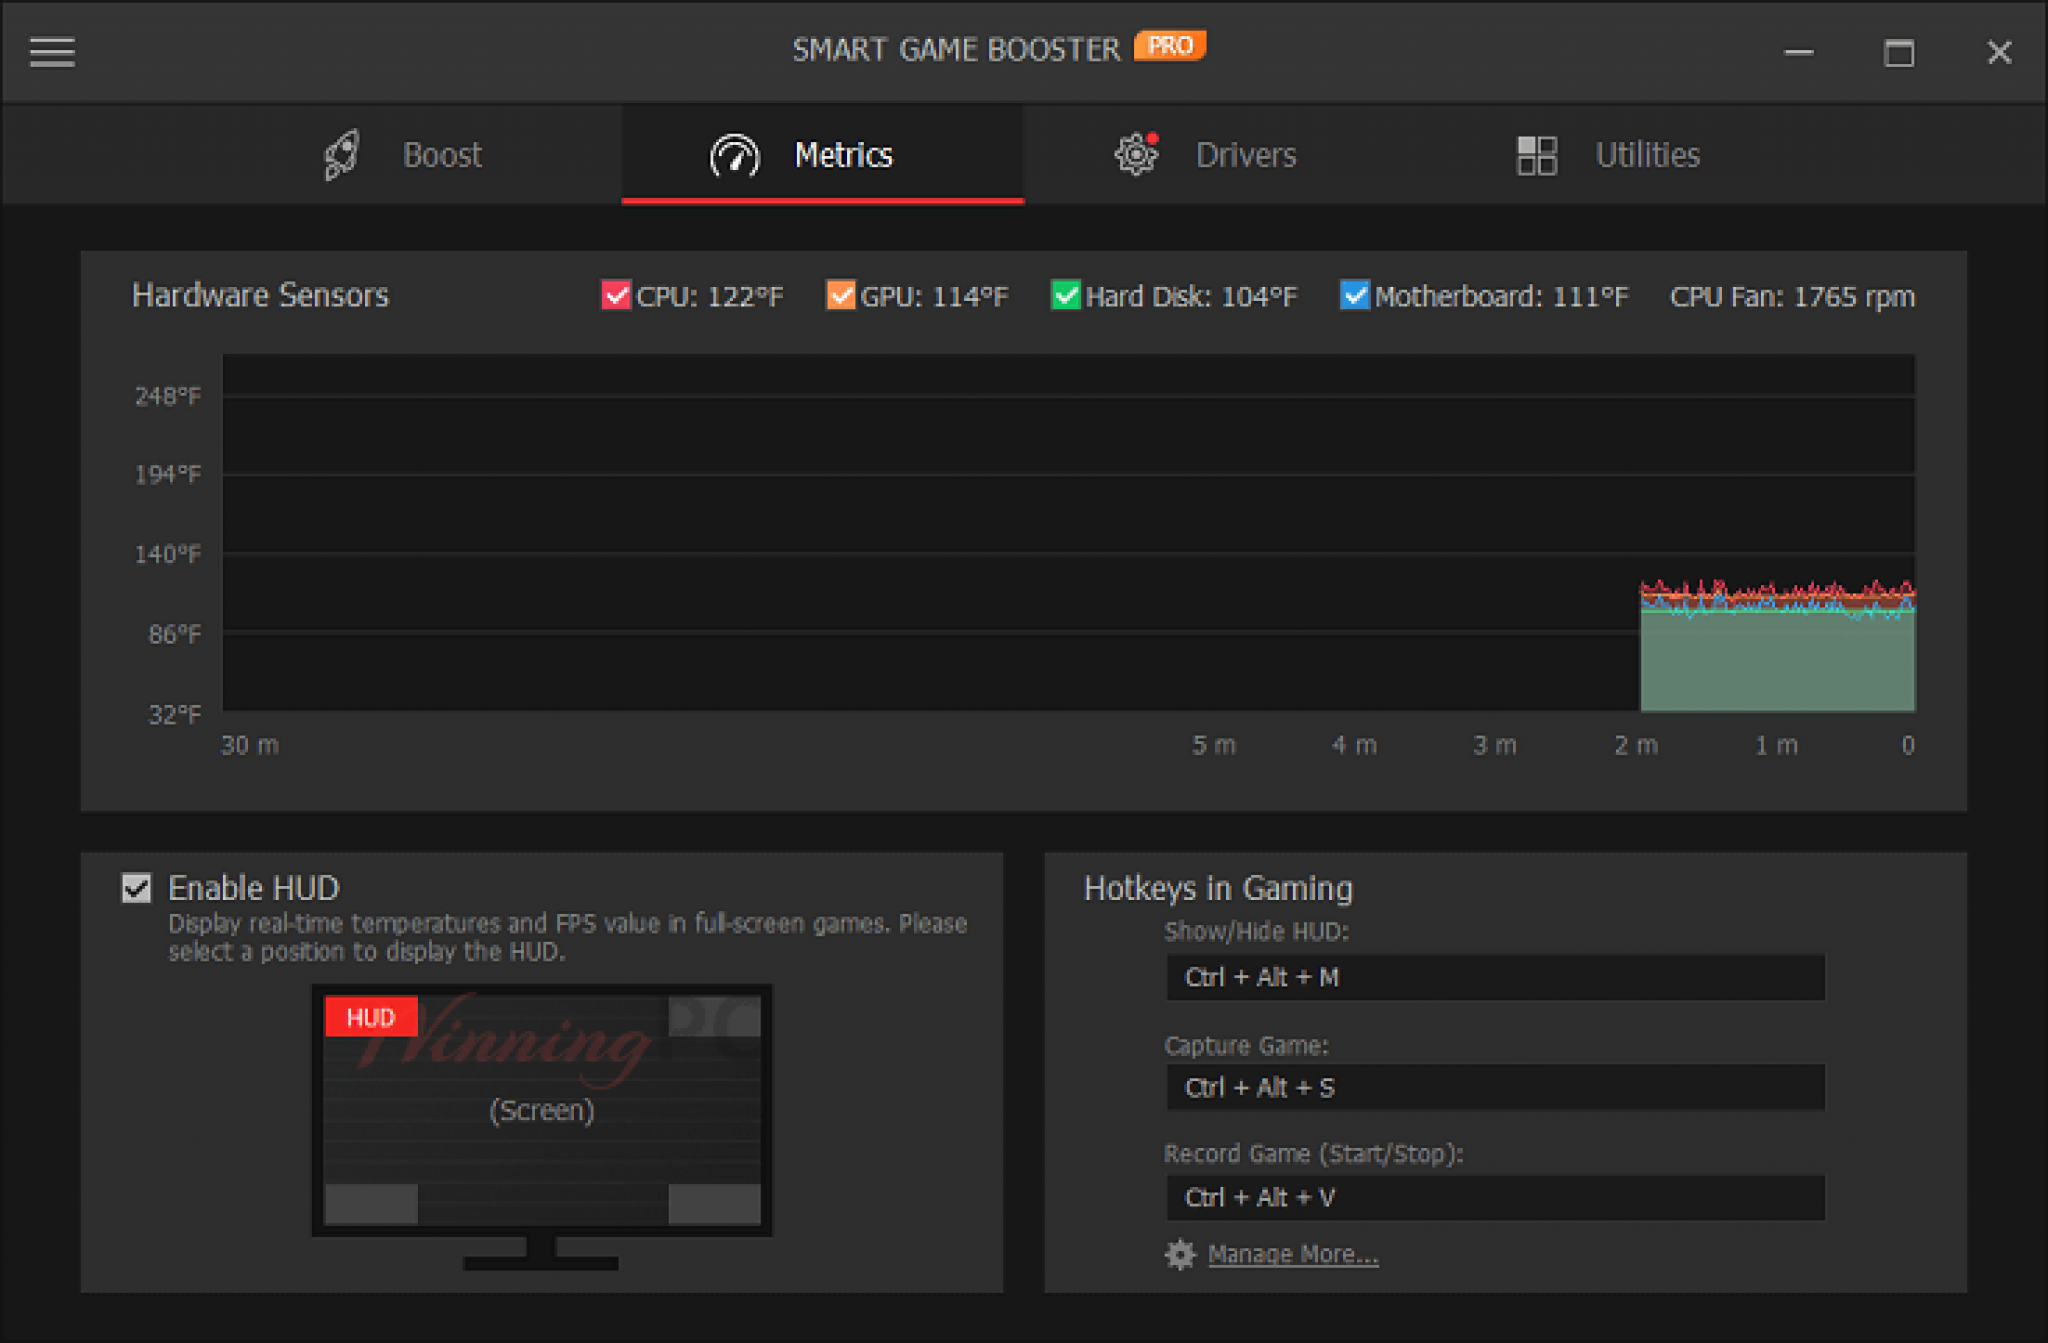Click the Capture Game hotkey field

pos(1495,1087)
